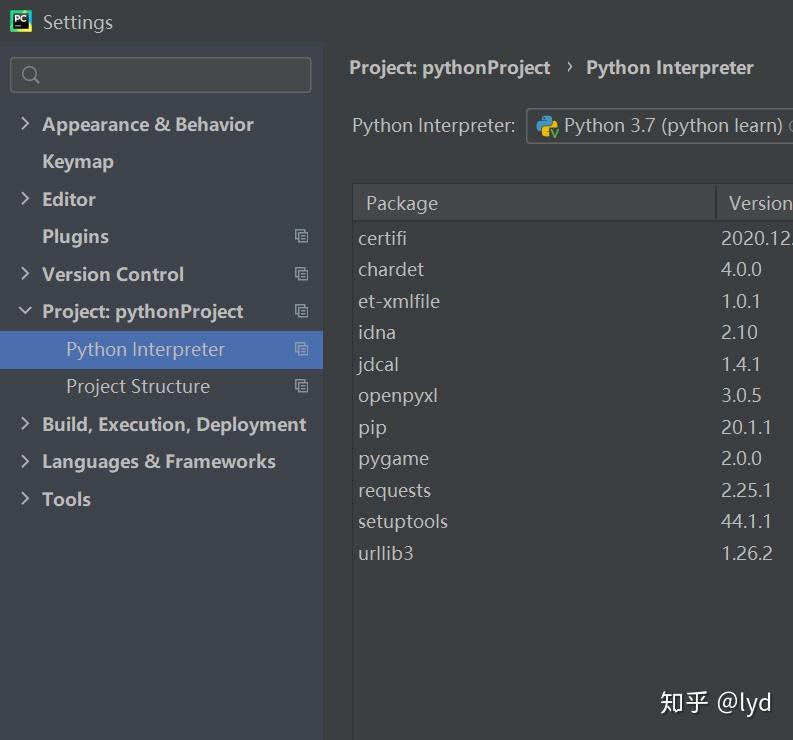Screen dimensions: 793x740
Task: Select the pygame package row
Action: [x=394, y=459]
